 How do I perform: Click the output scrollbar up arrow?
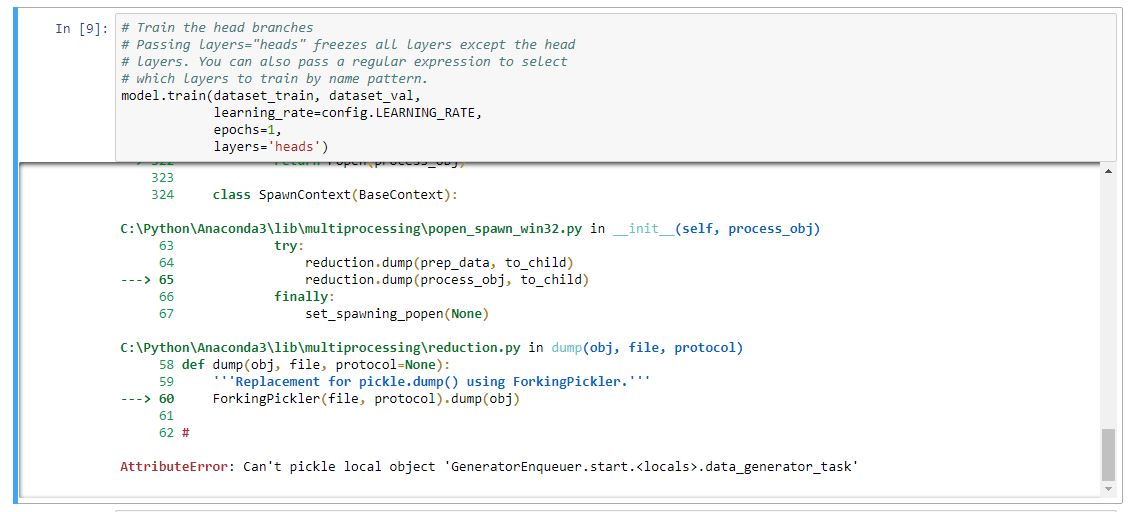(x=1108, y=171)
